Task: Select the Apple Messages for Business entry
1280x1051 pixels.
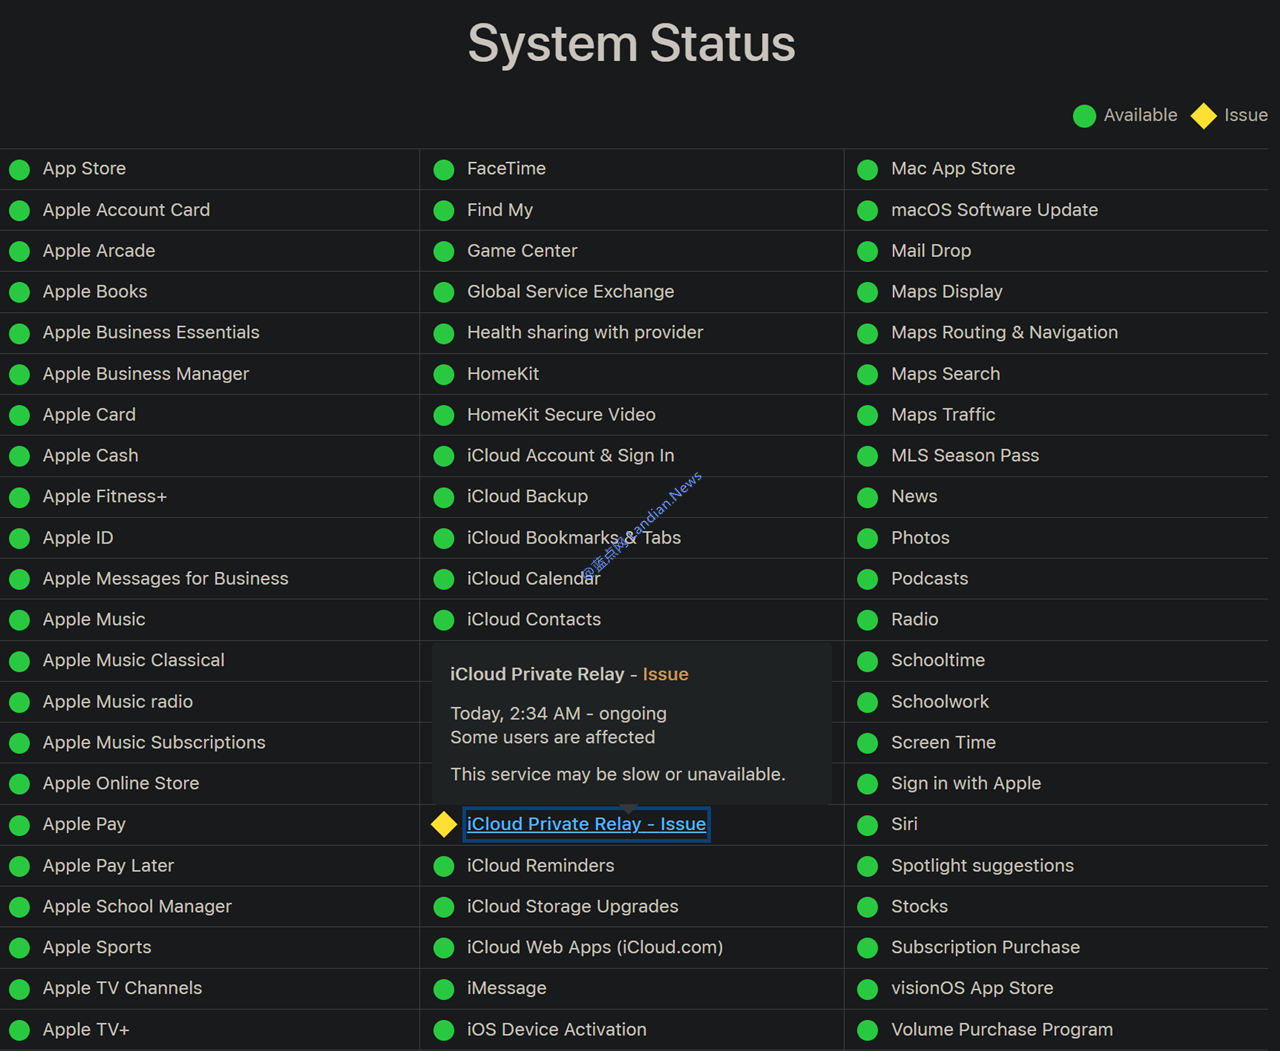Action: [165, 579]
